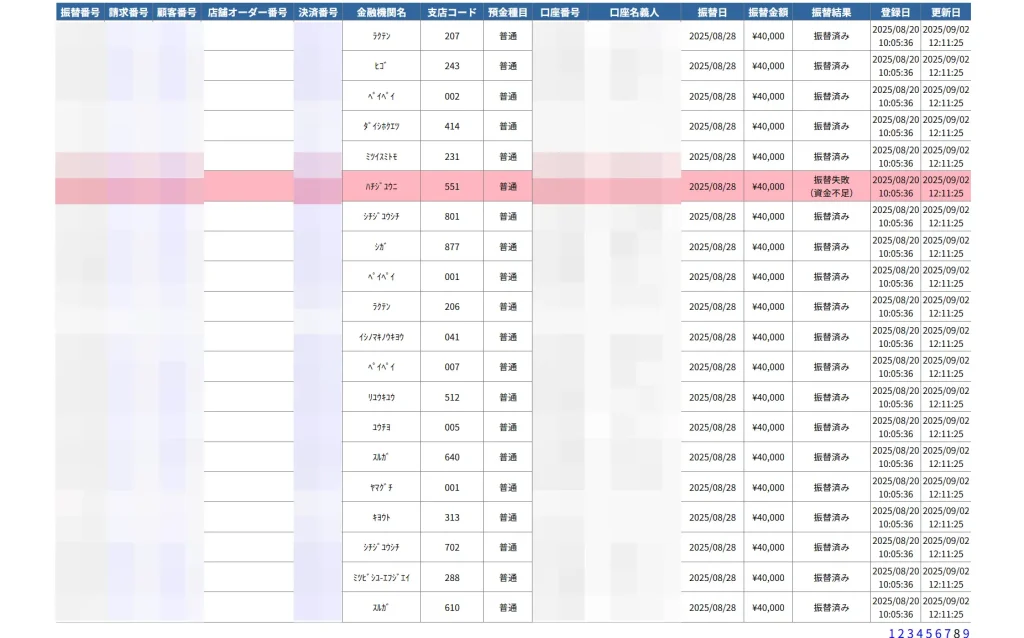
Task: Click the branch code 288 cell
Action: point(452,577)
